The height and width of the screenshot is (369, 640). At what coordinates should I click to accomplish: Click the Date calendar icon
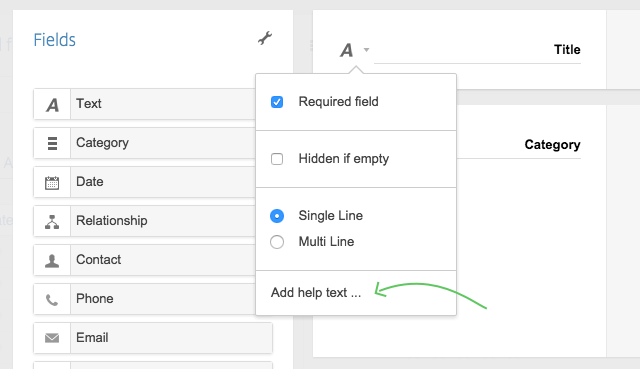tap(52, 182)
